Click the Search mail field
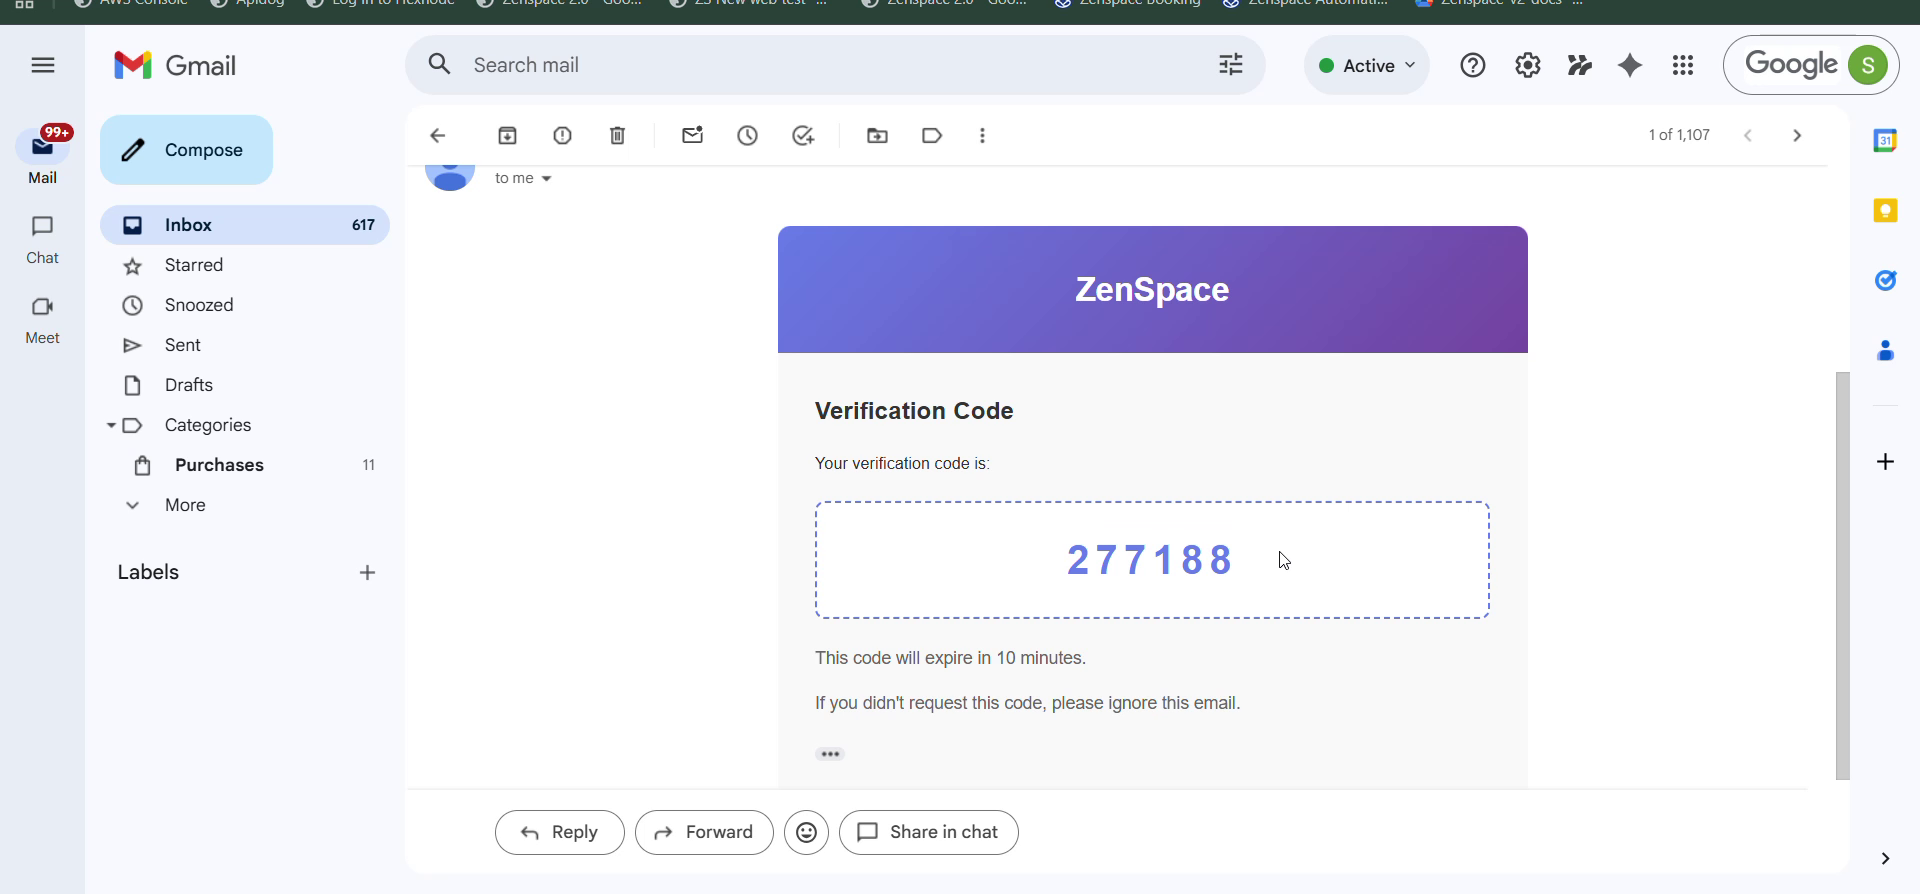 (835, 65)
